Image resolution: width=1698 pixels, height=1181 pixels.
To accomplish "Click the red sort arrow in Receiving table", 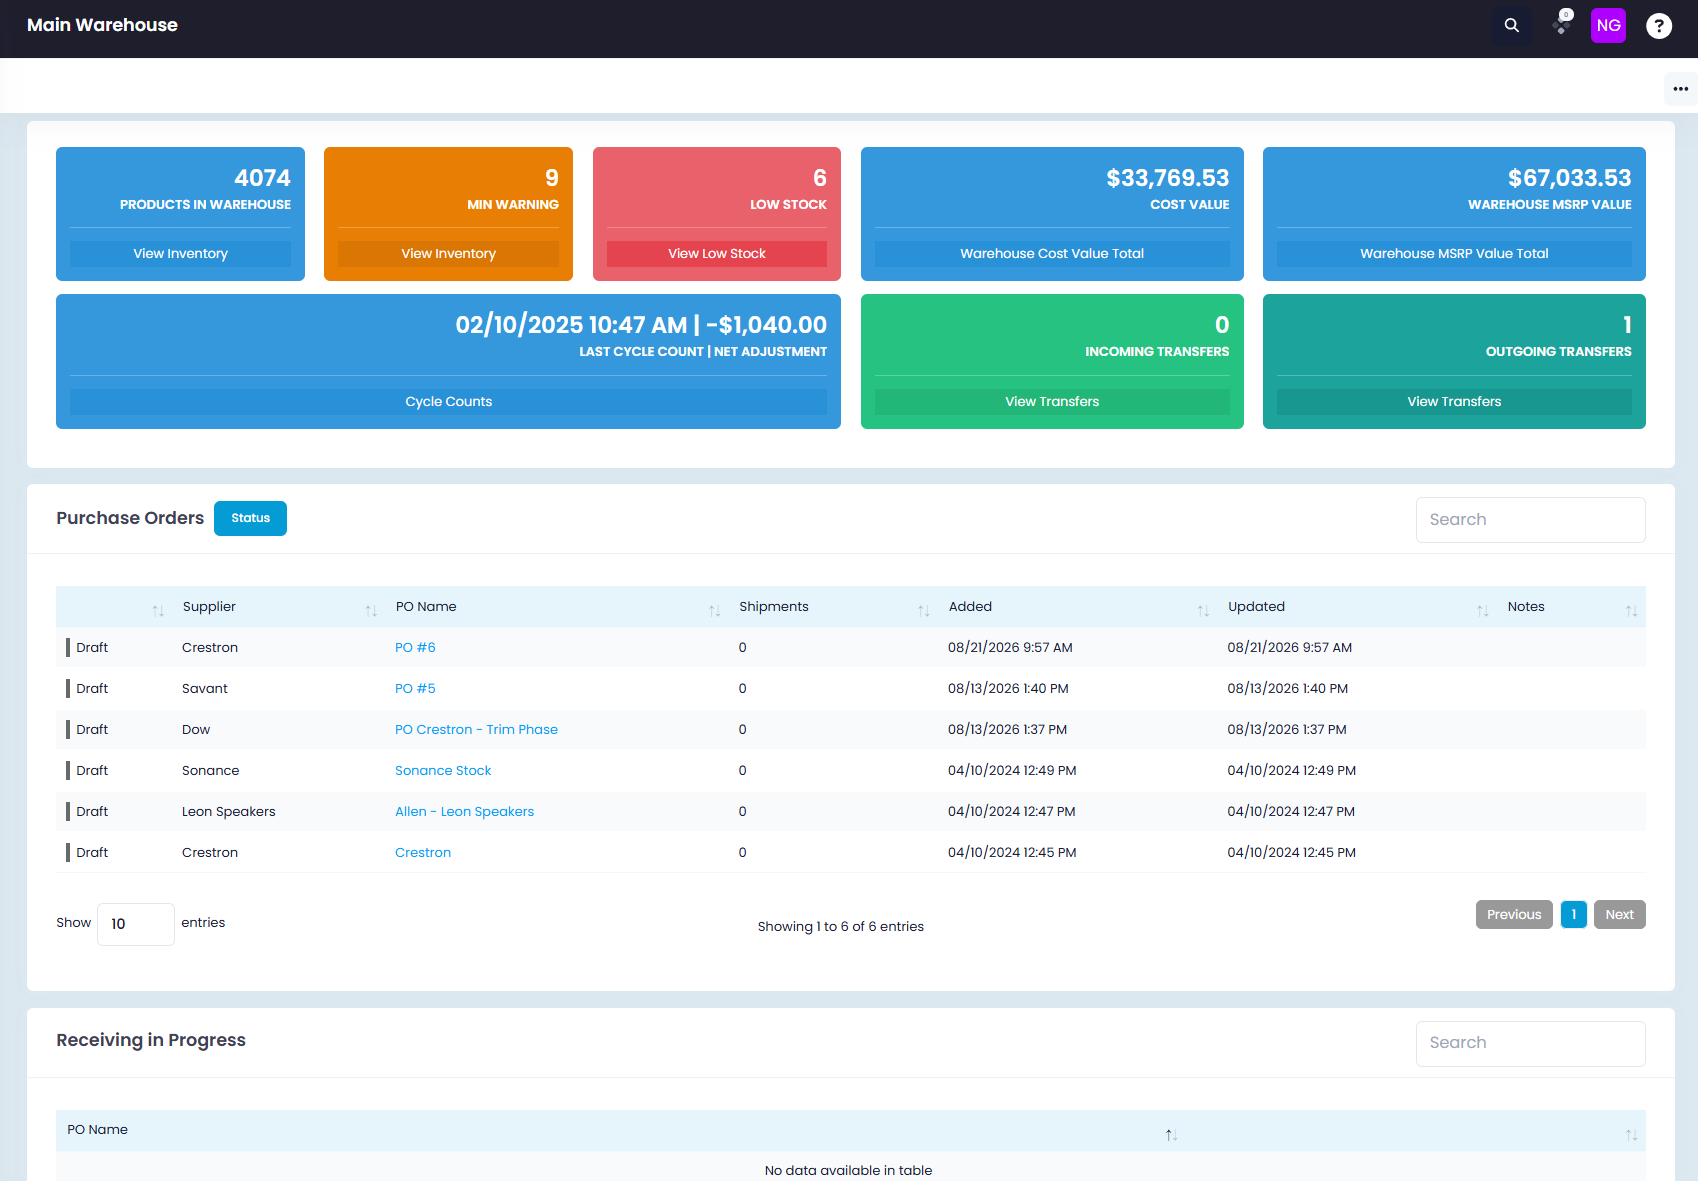I will 1171,1134.
